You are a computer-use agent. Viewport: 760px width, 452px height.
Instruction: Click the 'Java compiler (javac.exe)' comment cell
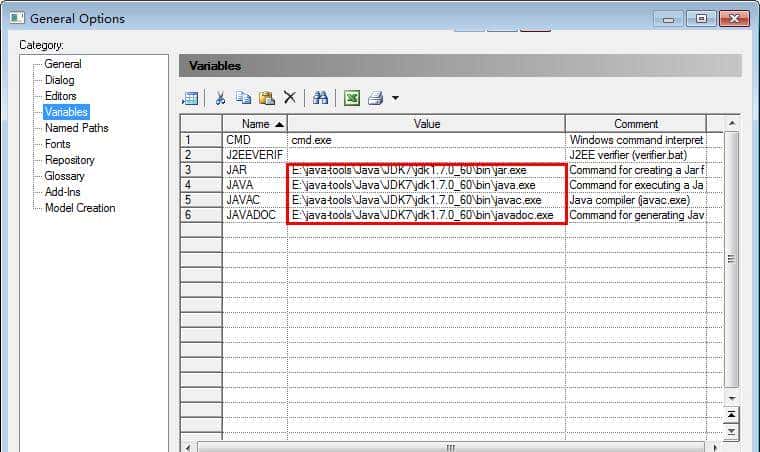click(x=636, y=200)
